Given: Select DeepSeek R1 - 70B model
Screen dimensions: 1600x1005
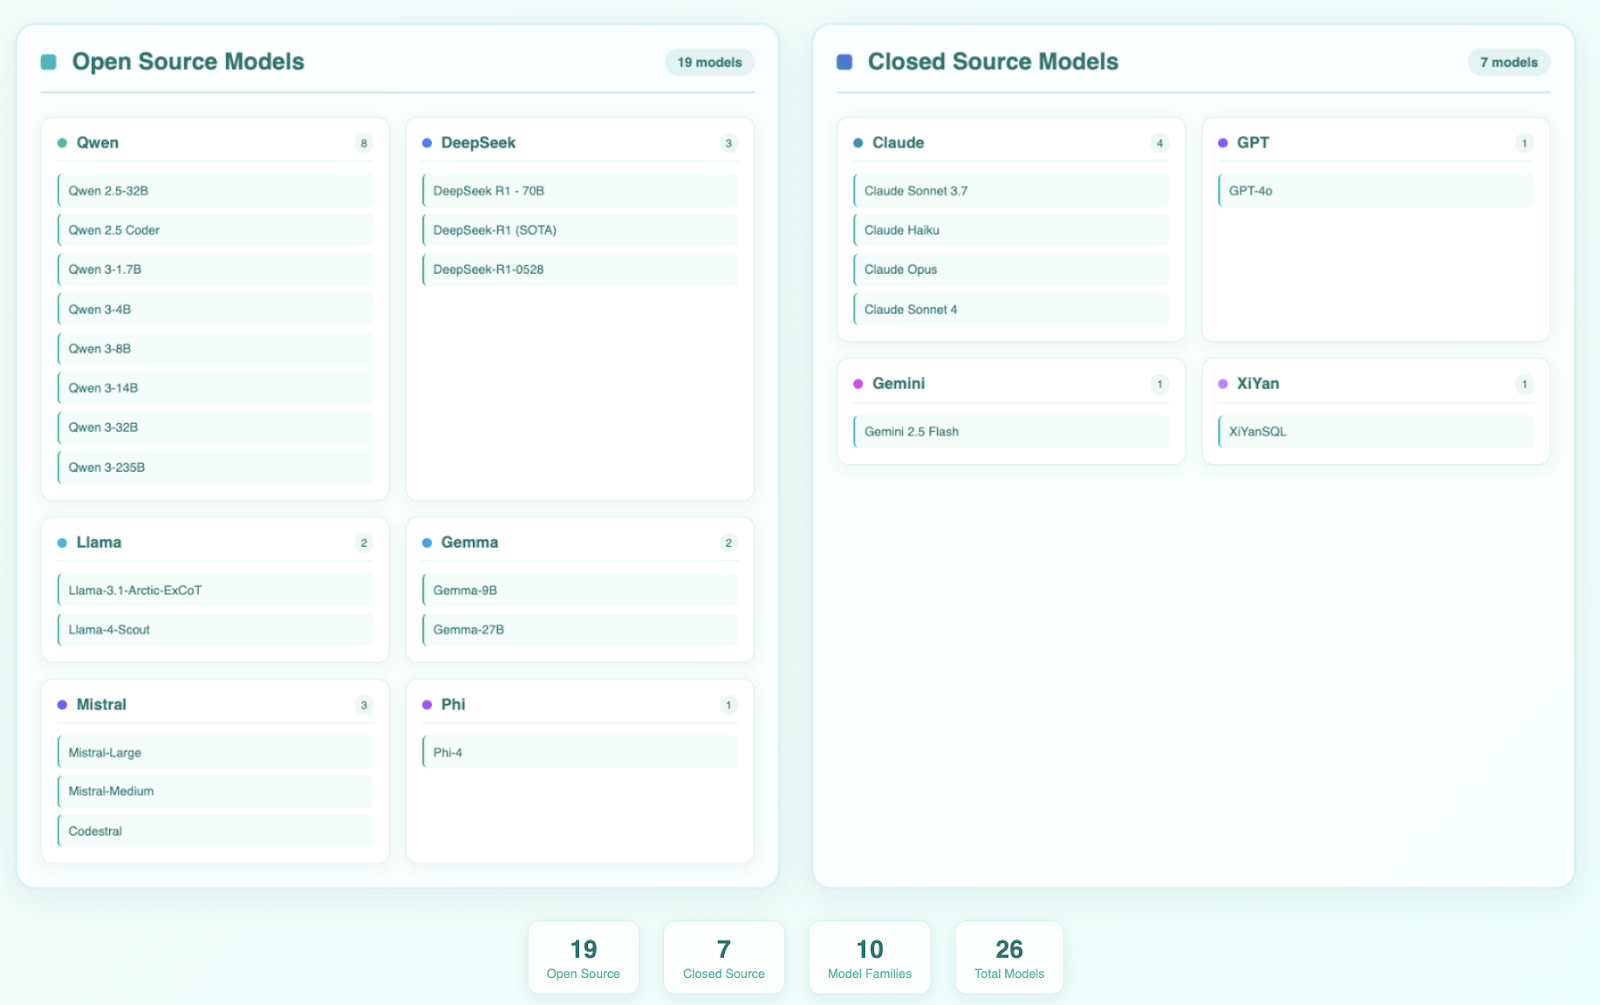Looking at the screenshot, I should click(x=580, y=191).
